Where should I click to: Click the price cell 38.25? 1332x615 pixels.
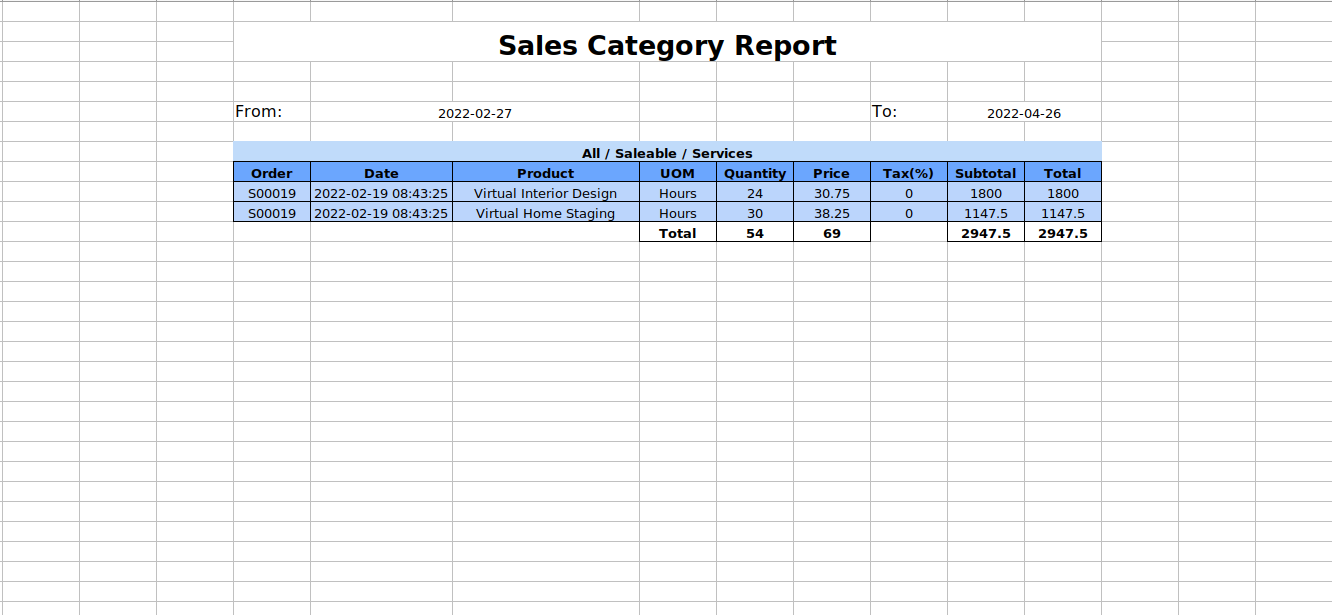click(831, 213)
